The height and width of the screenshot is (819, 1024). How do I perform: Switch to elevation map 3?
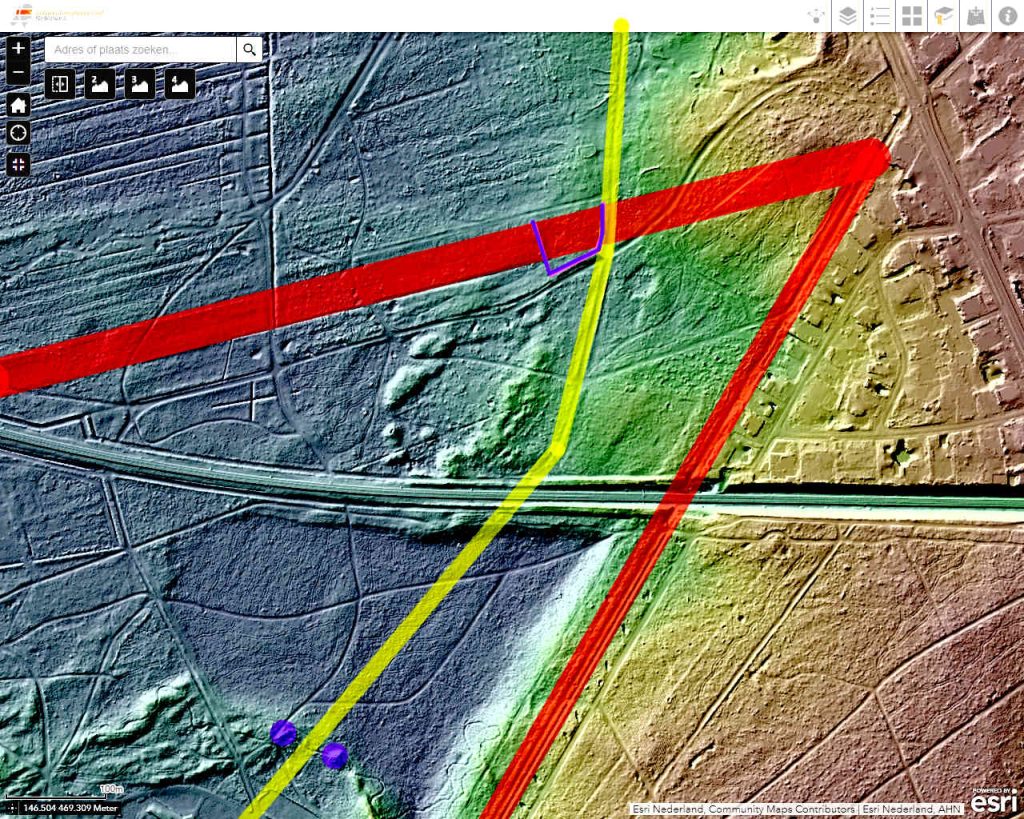tap(140, 84)
